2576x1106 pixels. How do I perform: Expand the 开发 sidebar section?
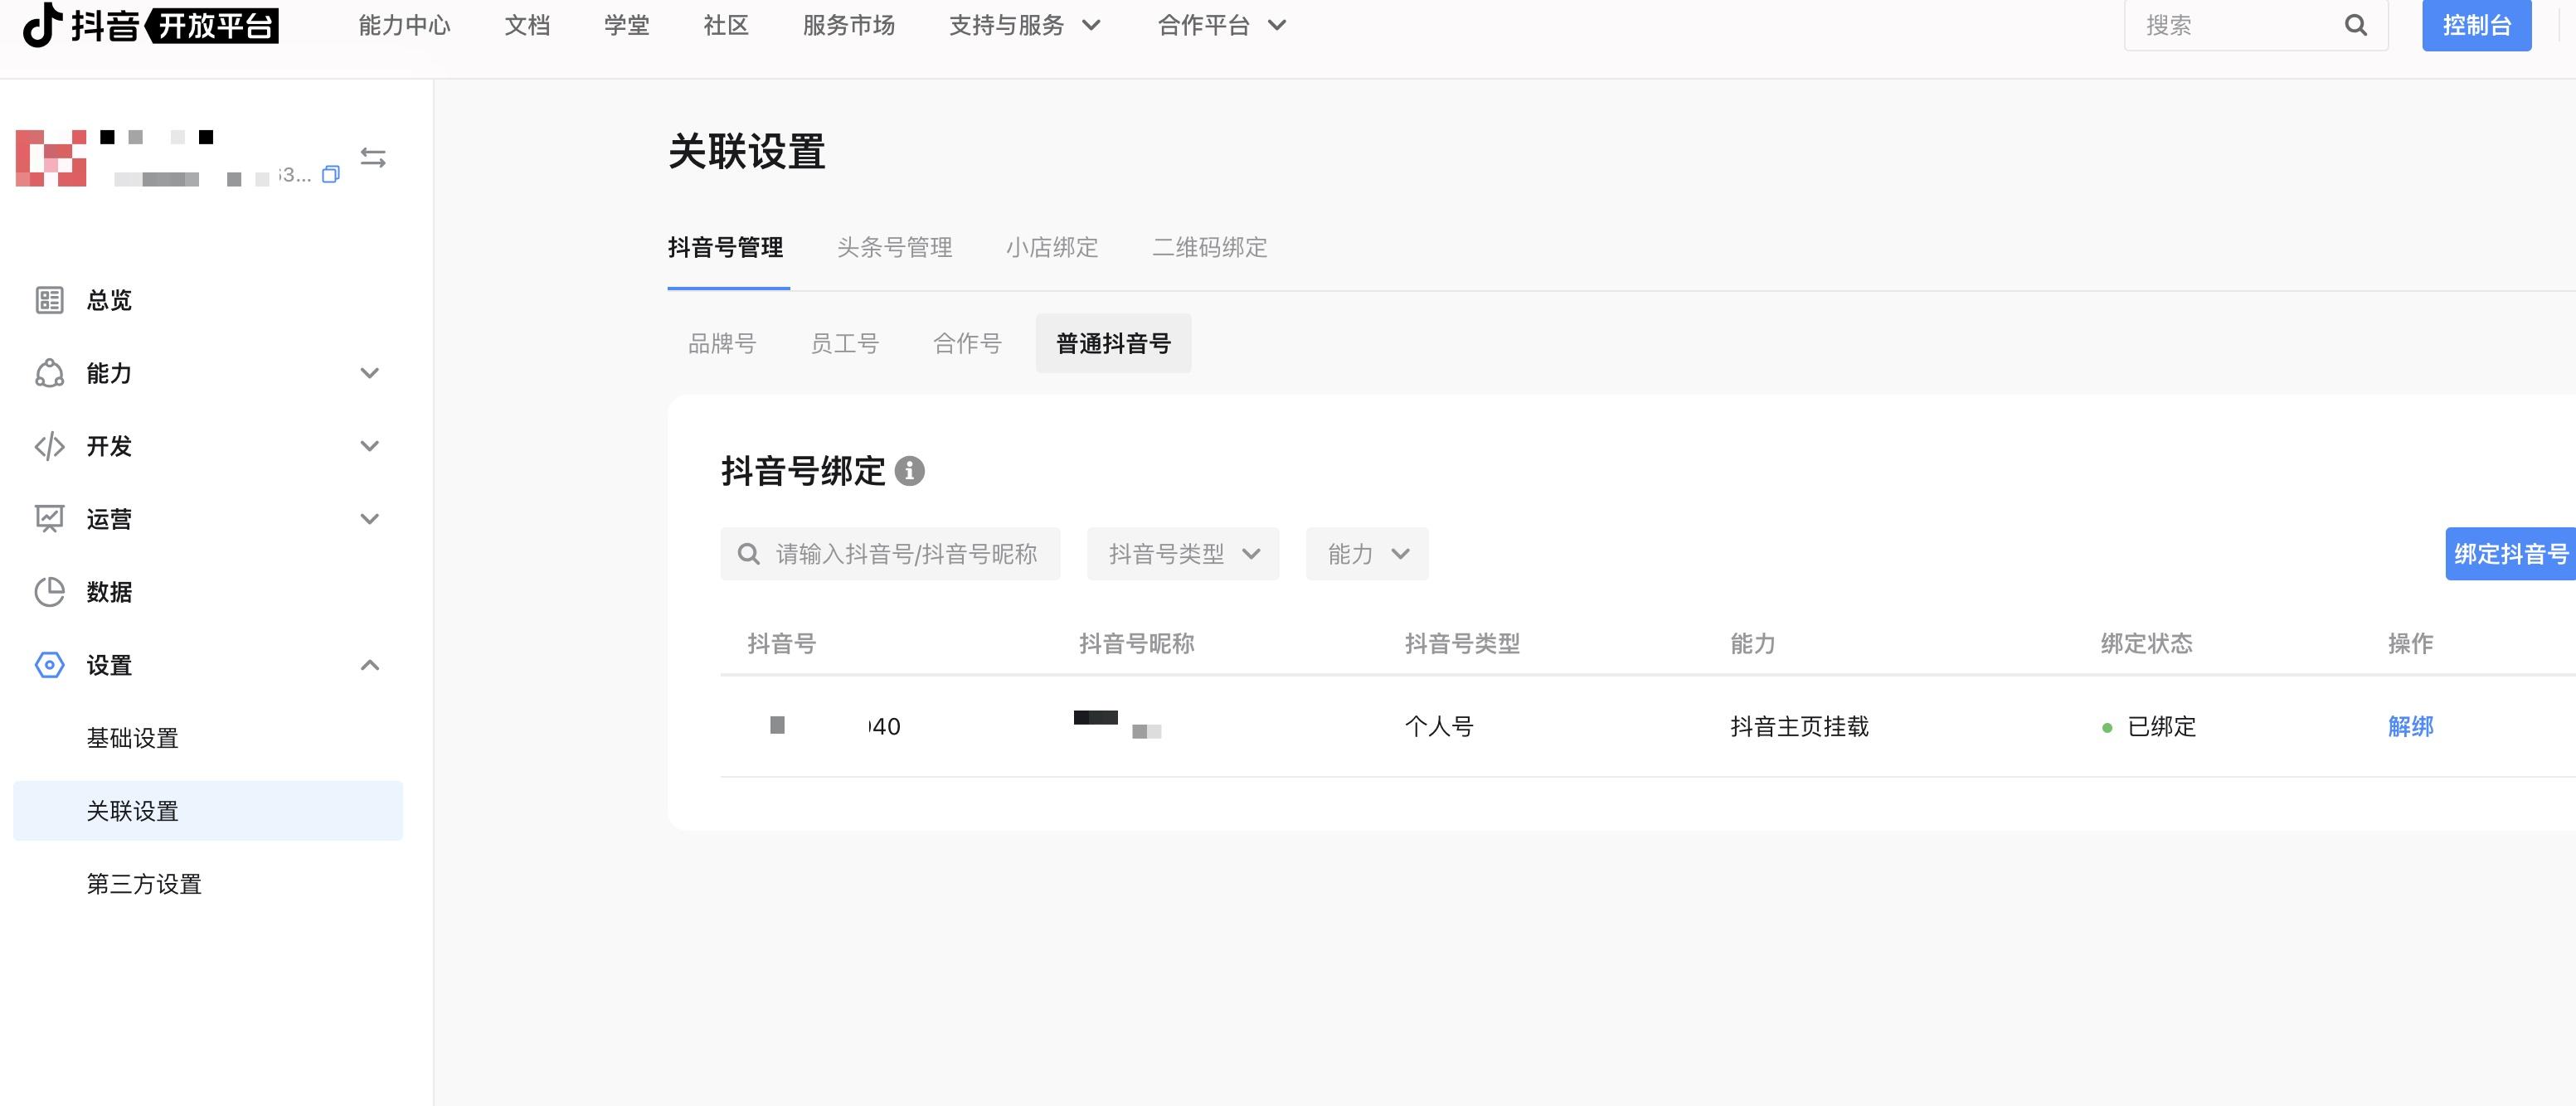click(369, 446)
